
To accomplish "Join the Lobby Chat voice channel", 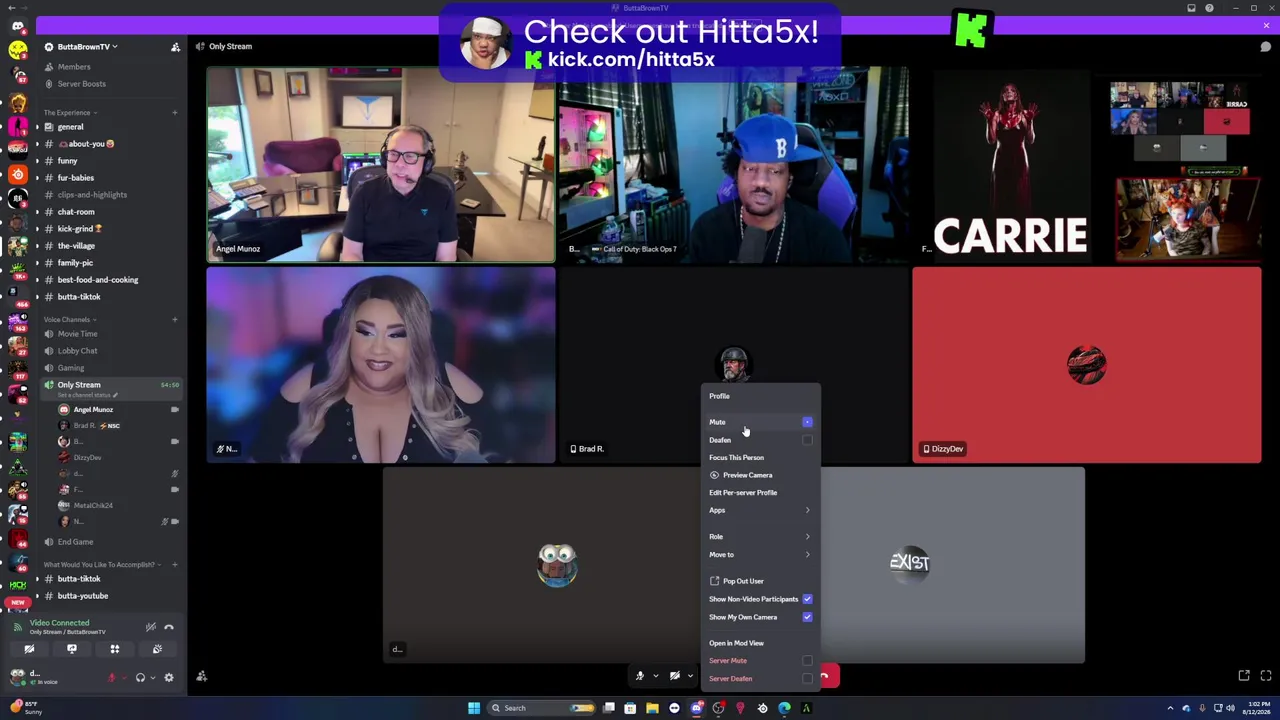I will [x=110, y=351].
